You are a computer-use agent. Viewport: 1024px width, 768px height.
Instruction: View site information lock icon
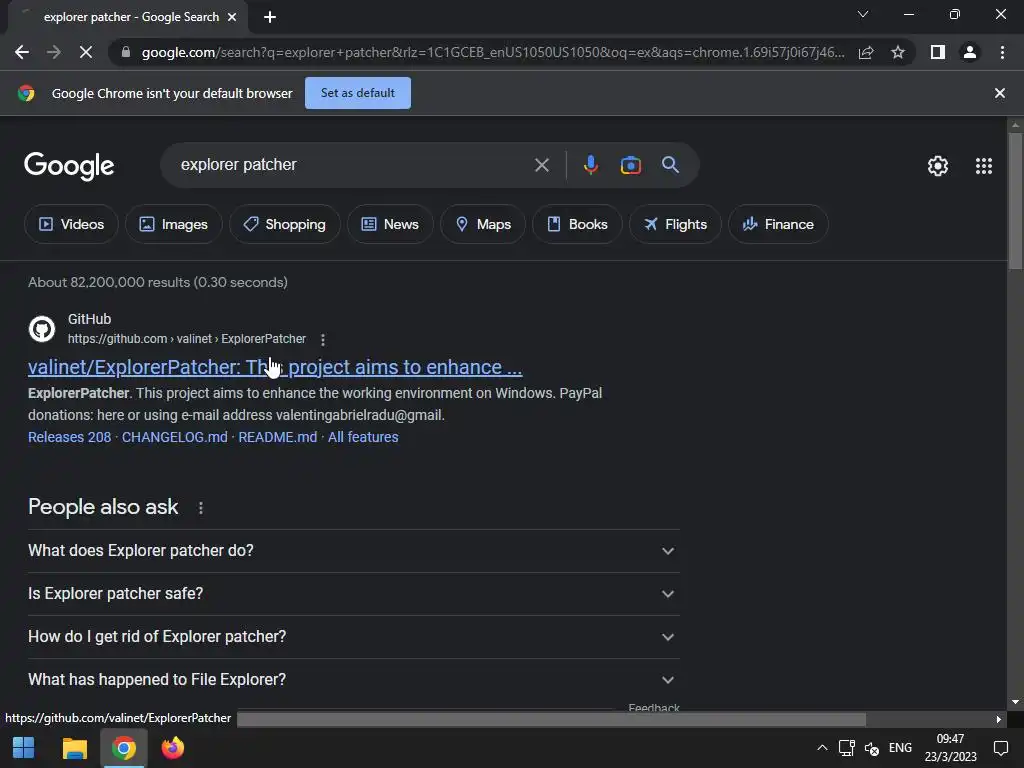126,52
